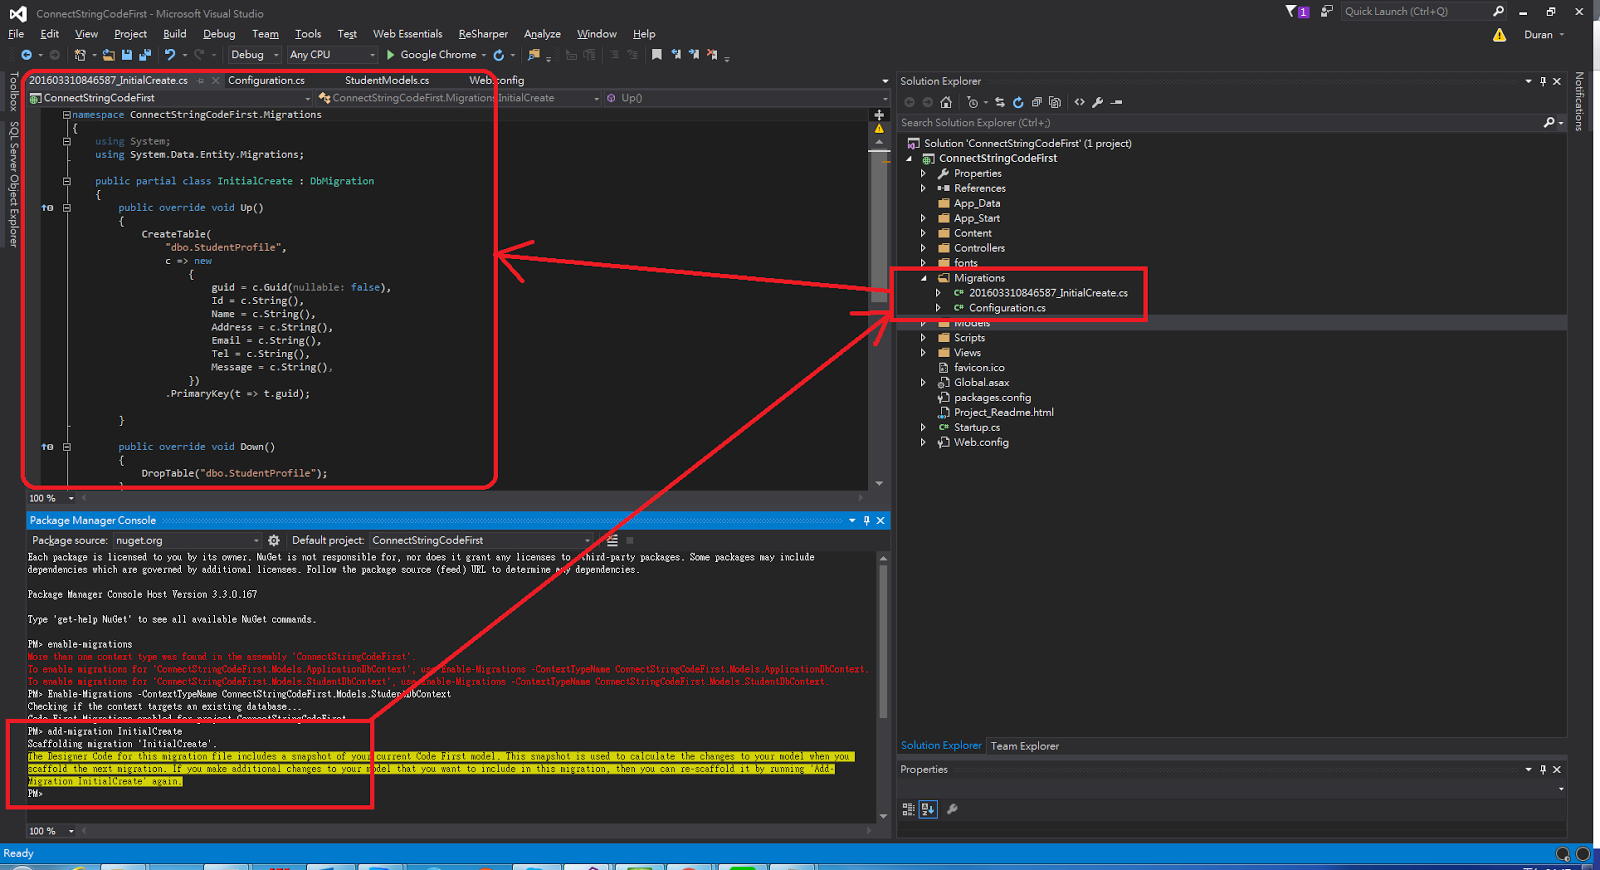
Task: Click the Property Pages wrench in Properties panel
Action: 952,809
